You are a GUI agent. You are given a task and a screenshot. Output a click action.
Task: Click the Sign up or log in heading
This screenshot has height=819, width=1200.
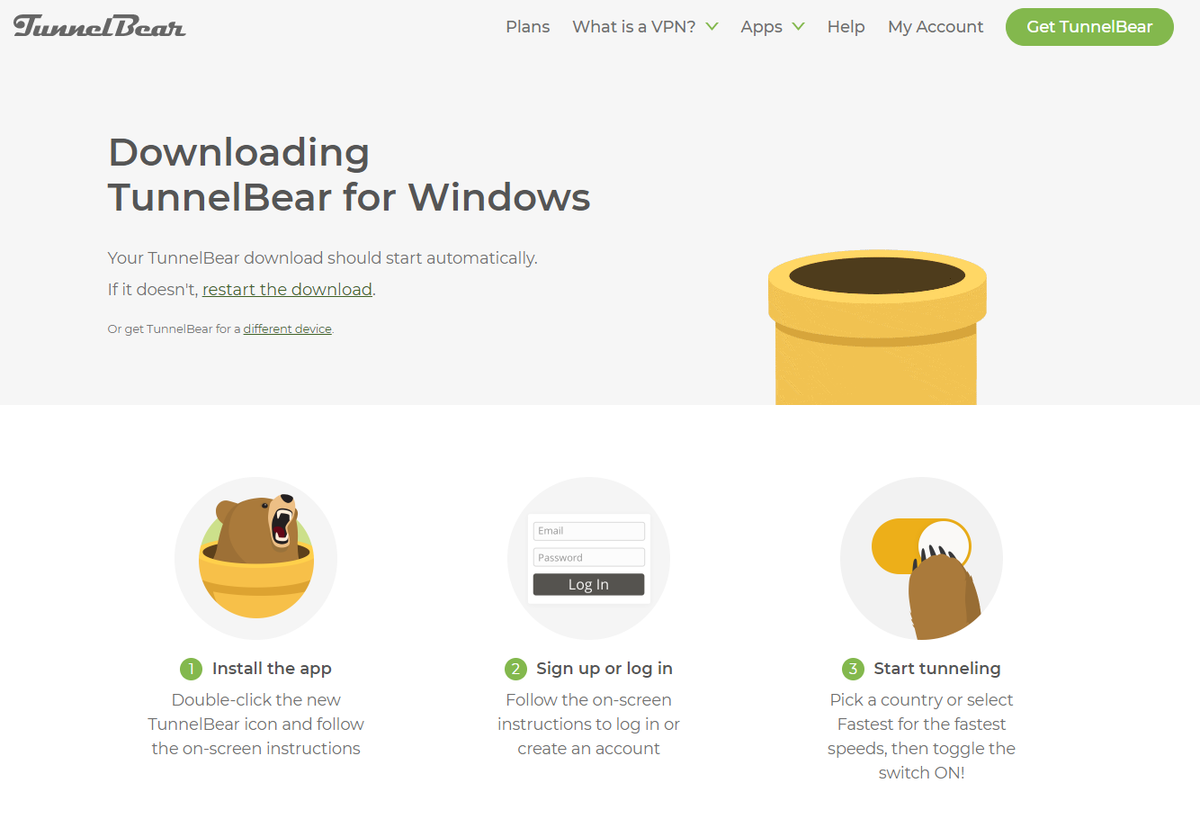click(604, 668)
